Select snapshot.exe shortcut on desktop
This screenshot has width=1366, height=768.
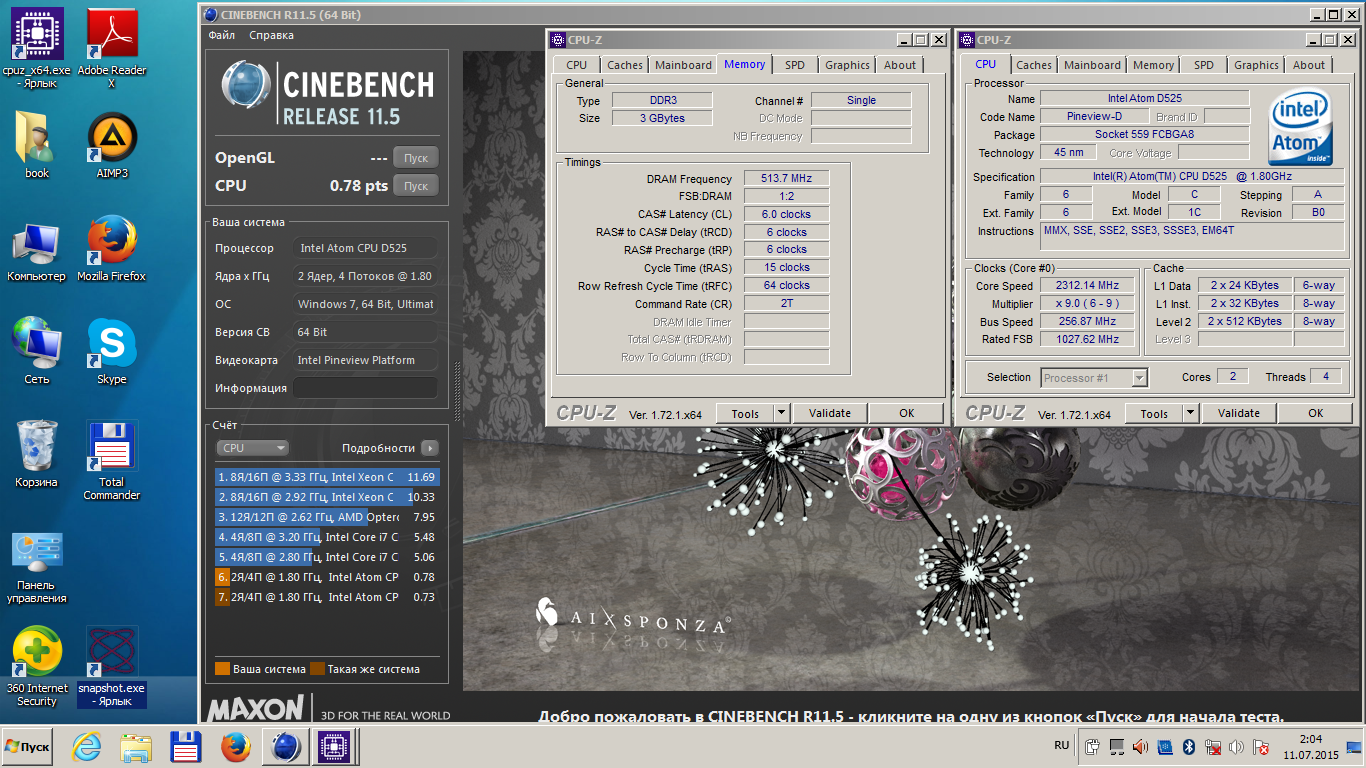coord(112,666)
